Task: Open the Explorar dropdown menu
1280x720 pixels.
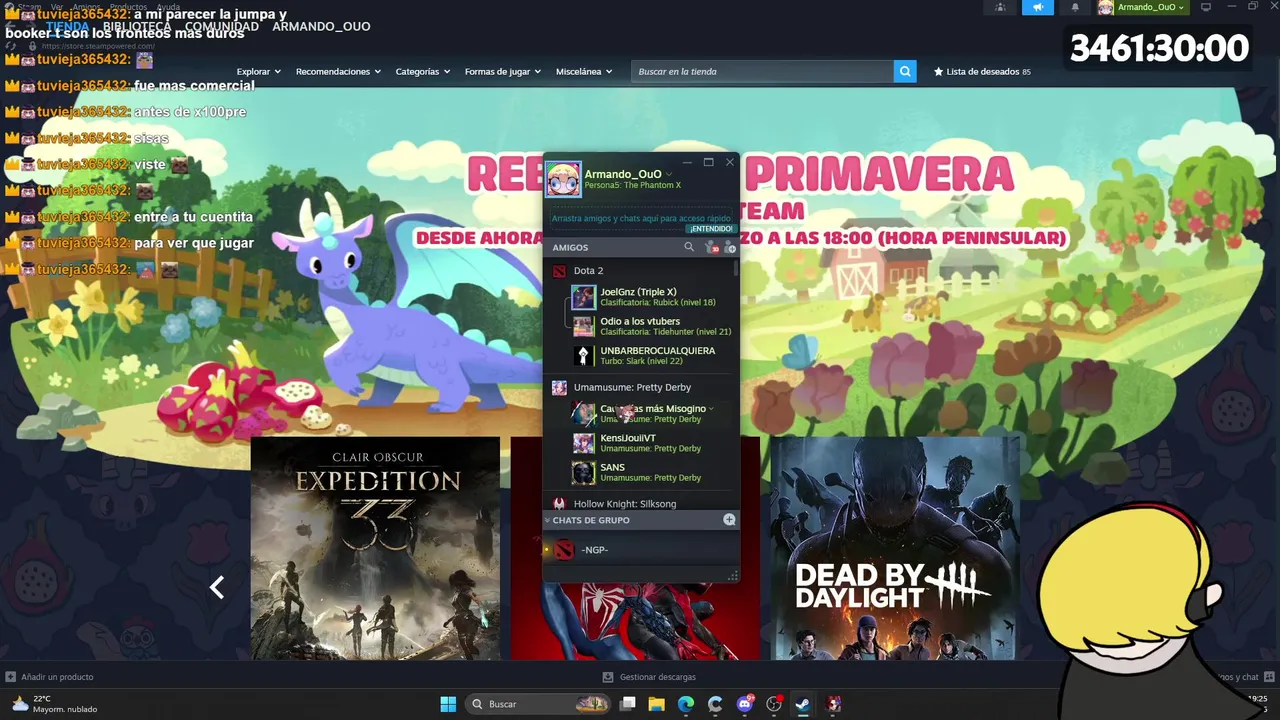Action: click(x=258, y=71)
